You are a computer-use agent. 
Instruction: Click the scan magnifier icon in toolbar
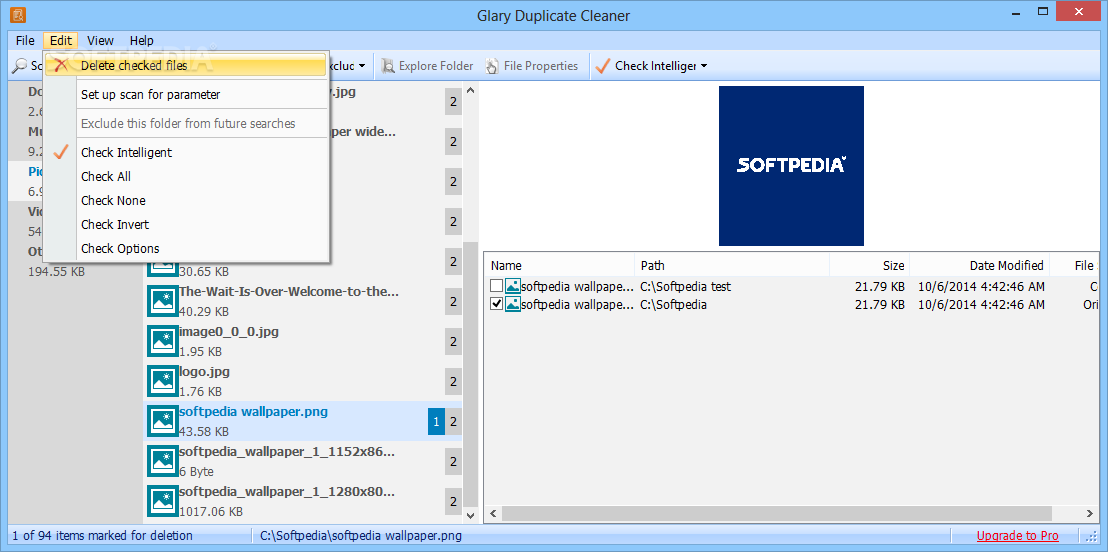[20, 66]
